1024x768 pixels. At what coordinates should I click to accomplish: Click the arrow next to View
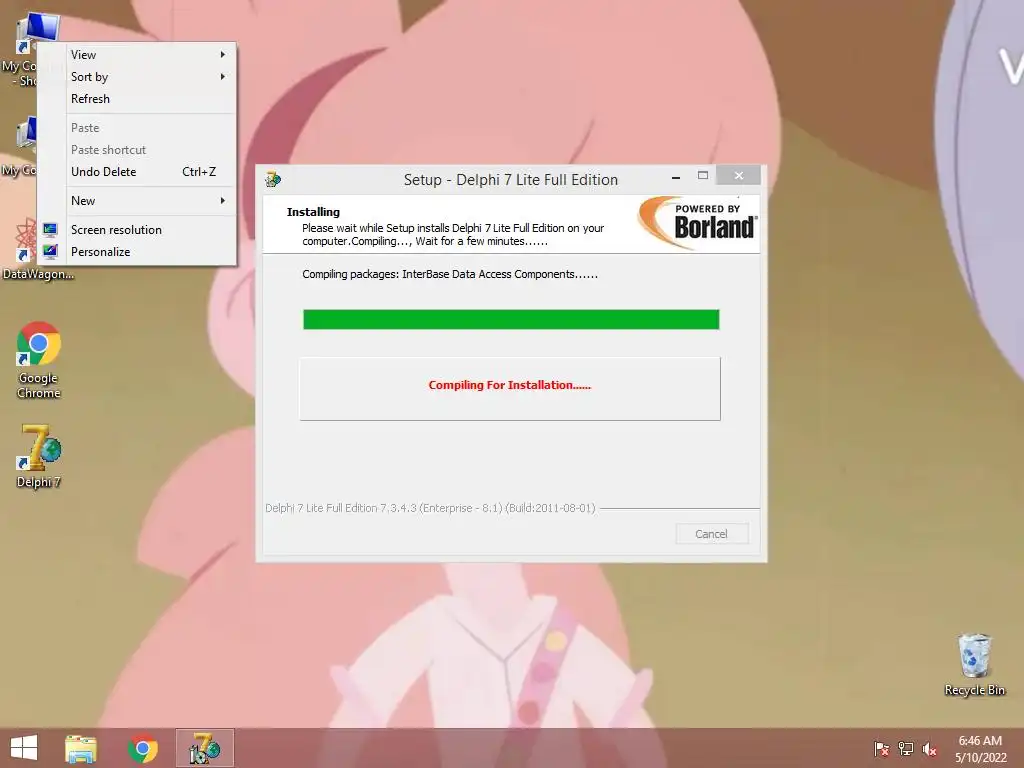pyautogui.click(x=223, y=55)
